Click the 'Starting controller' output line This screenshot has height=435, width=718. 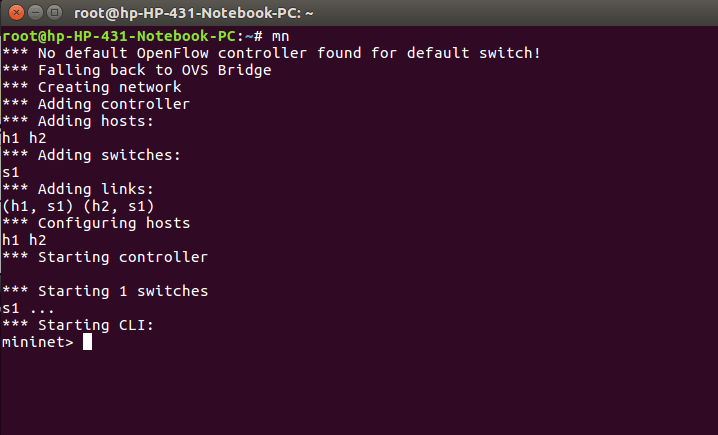pyautogui.click(x=108, y=257)
